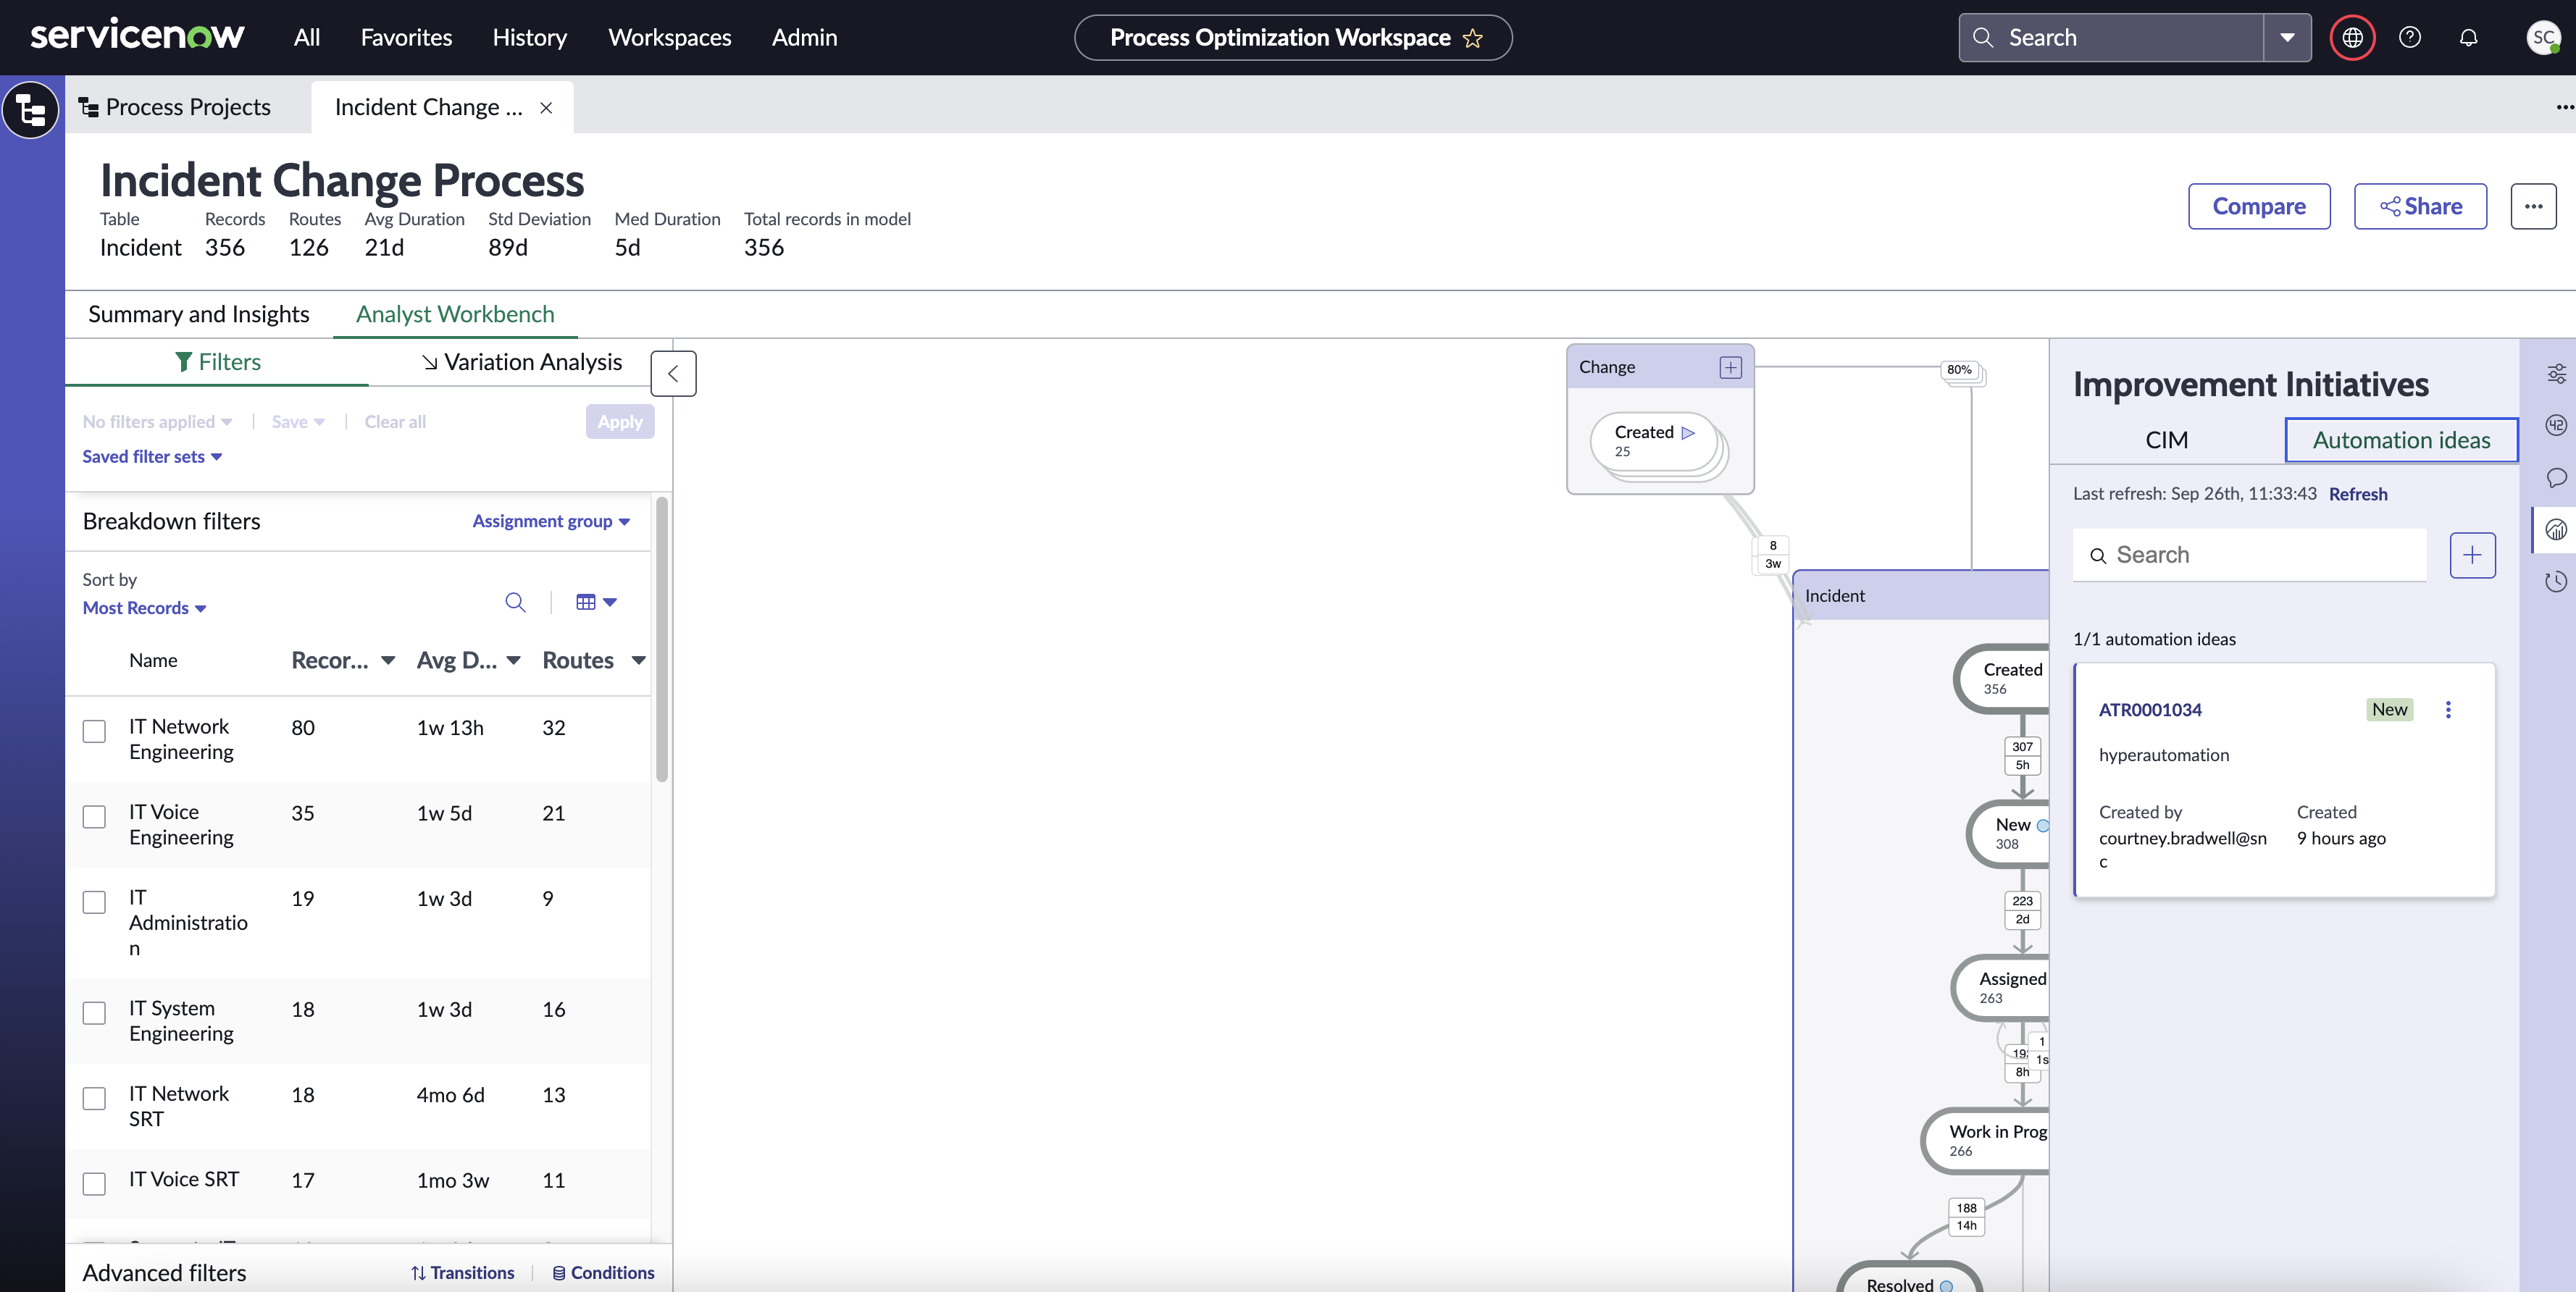2576x1292 pixels.
Task: Open the chat bubble icon in right rail
Action: 2556,478
